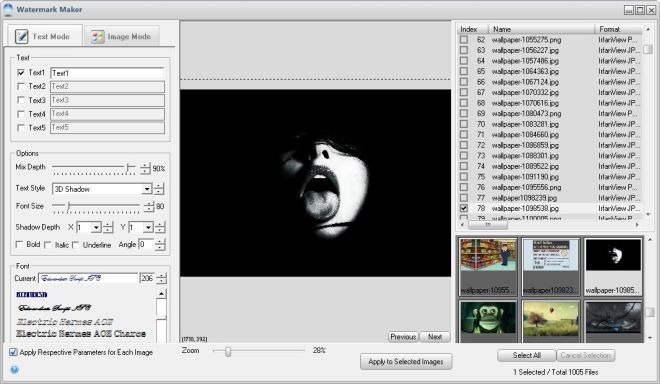Click the Watermark Maker app icon in title bar

8,9
